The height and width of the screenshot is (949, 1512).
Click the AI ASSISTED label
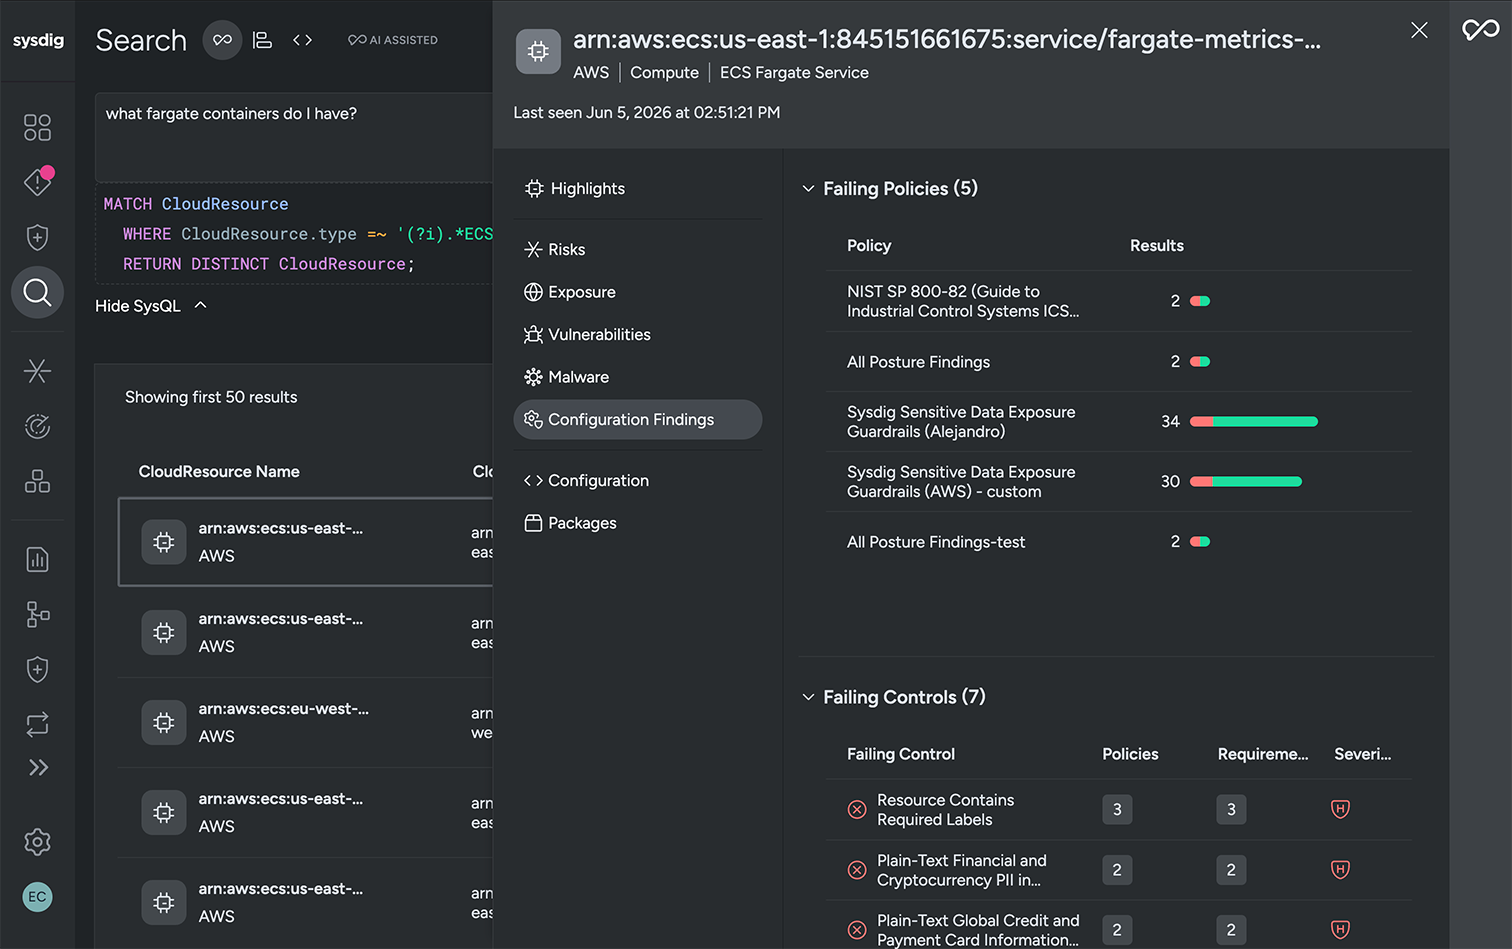coord(393,40)
